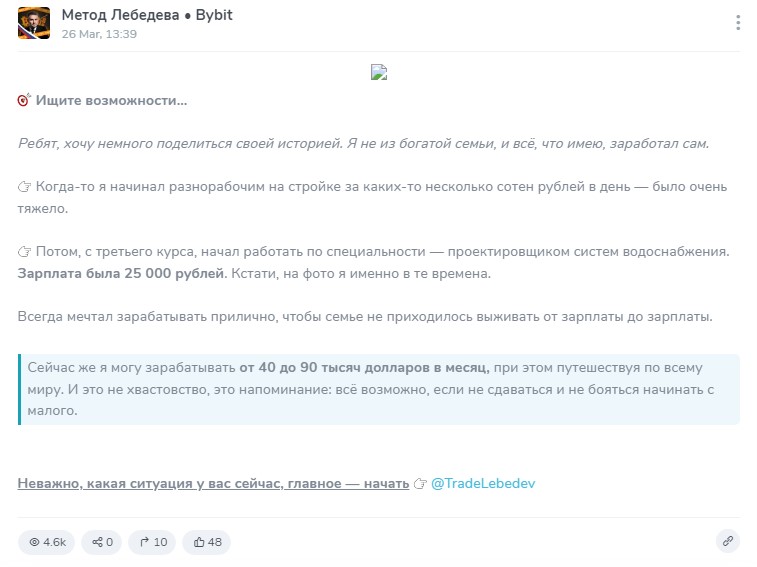Click the forwards arrow counter showing 10
Viewport: 757px width, 567px height.
coord(153,542)
